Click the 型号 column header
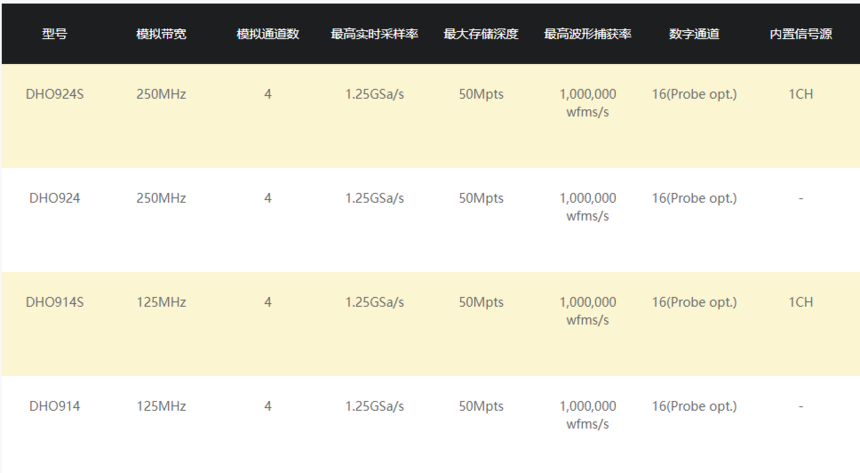This screenshot has width=860, height=473. pos(54,34)
